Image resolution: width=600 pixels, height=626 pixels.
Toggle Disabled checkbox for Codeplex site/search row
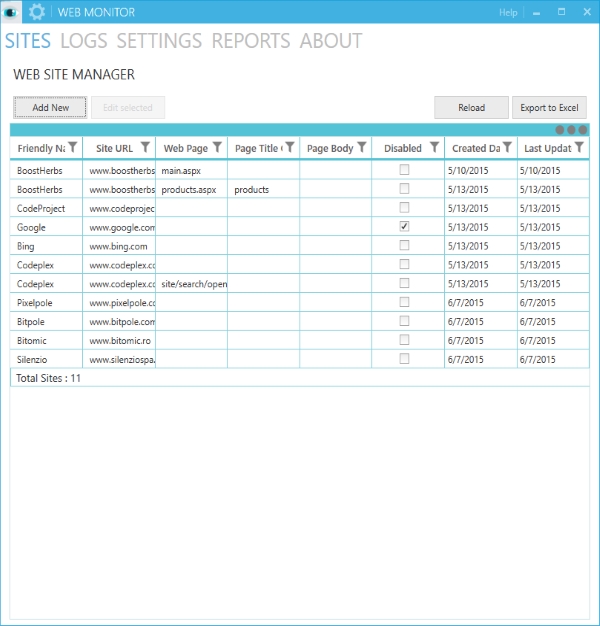click(x=404, y=283)
